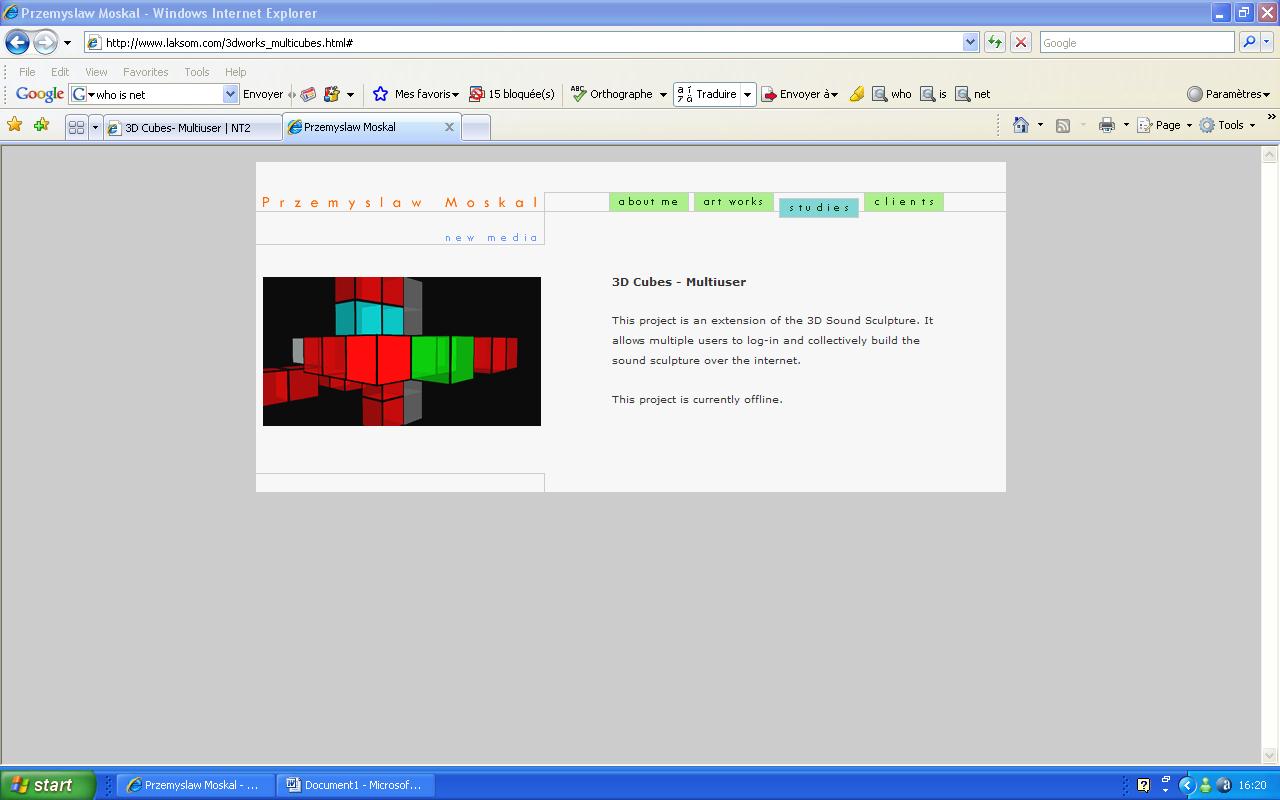Click the Envoyer search button
The image size is (1280, 800).
pos(263,94)
